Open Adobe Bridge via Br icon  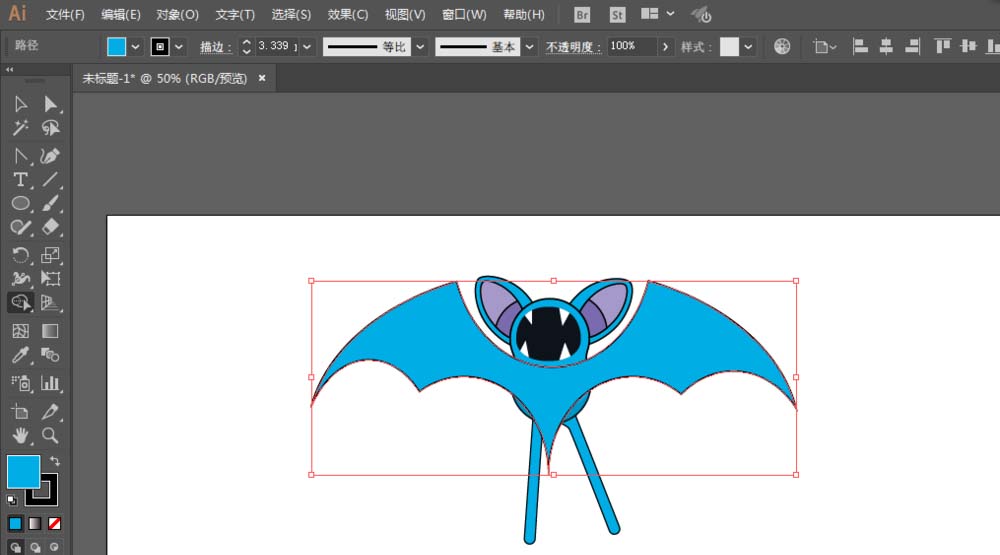tap(582, 15)
